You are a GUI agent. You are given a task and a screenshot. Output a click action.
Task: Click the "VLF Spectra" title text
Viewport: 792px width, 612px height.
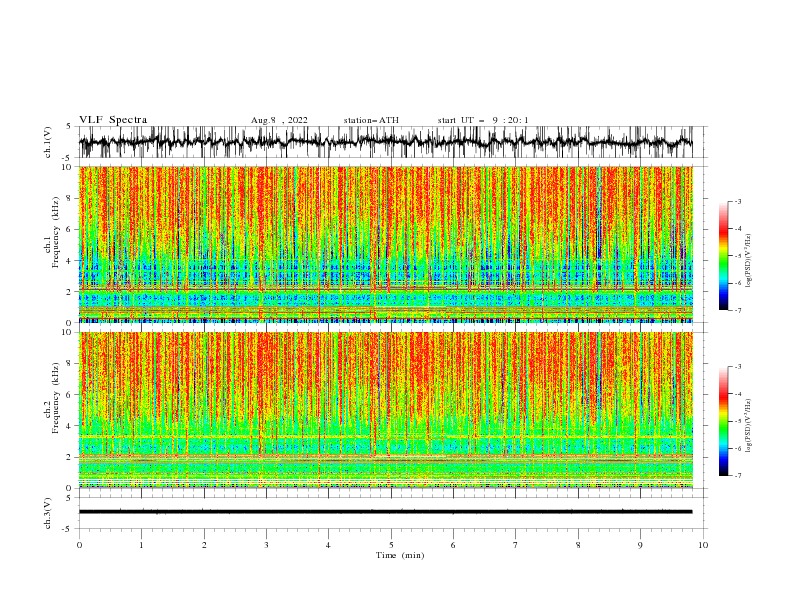pos(113,120)
